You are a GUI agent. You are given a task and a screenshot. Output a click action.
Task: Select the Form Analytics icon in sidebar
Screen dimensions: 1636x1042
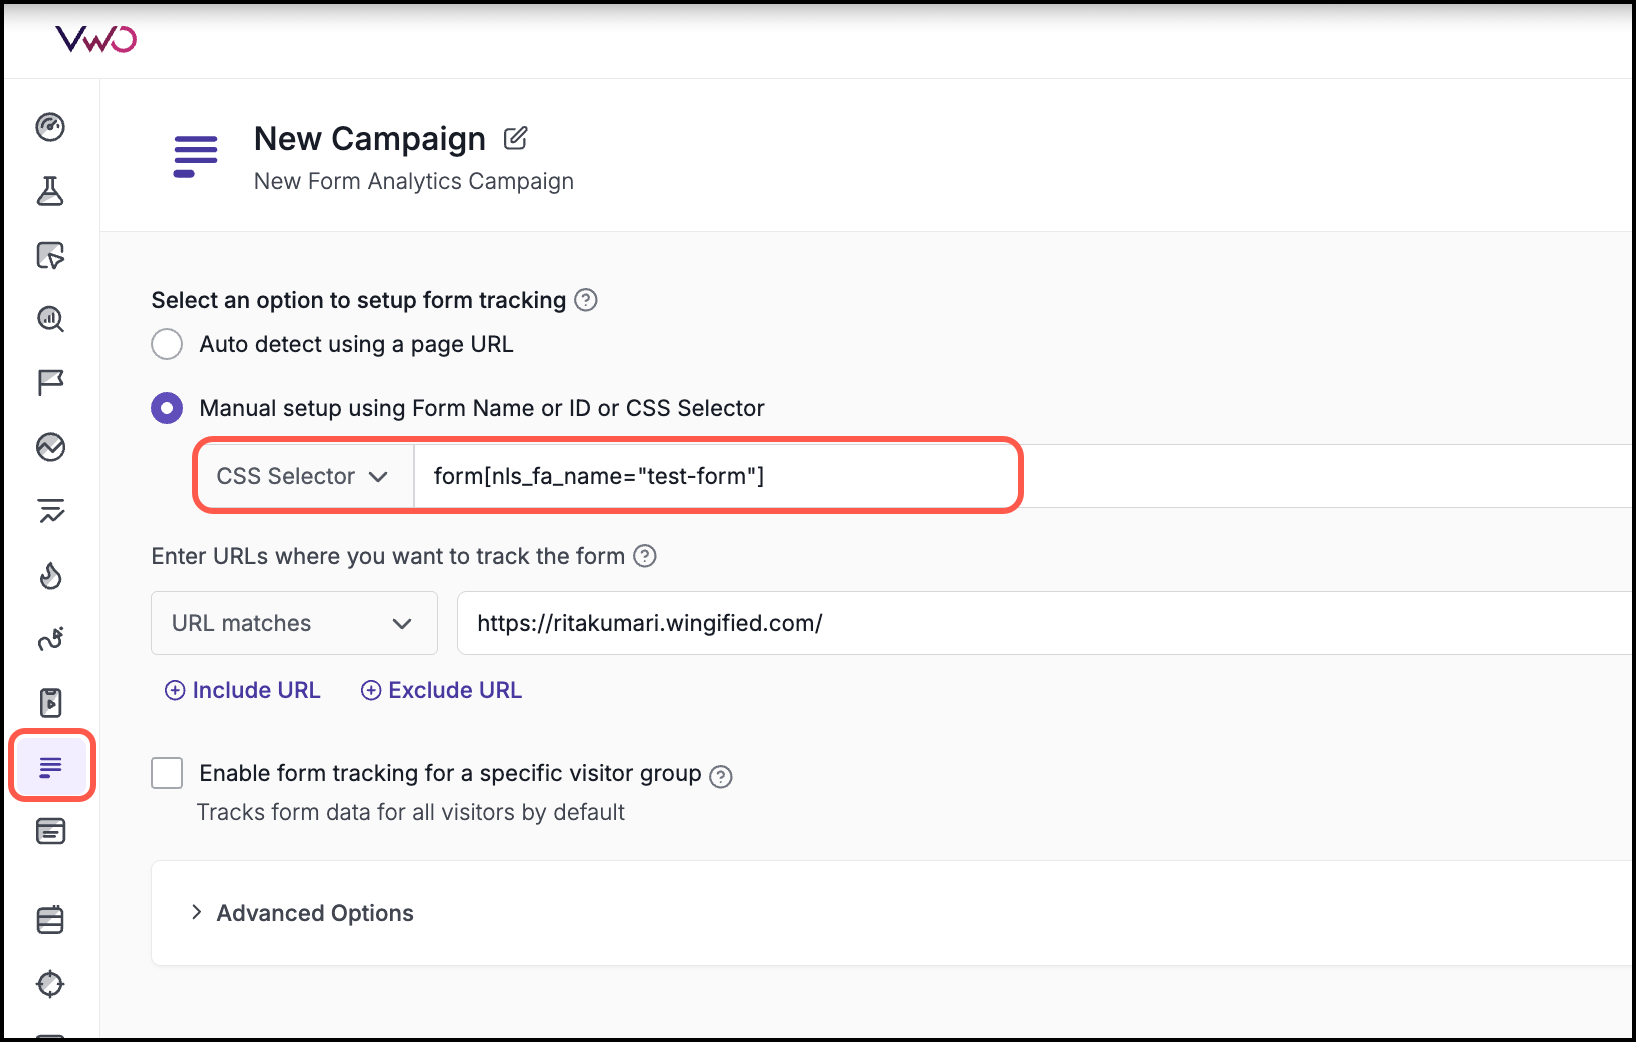(x=51, y=767)
